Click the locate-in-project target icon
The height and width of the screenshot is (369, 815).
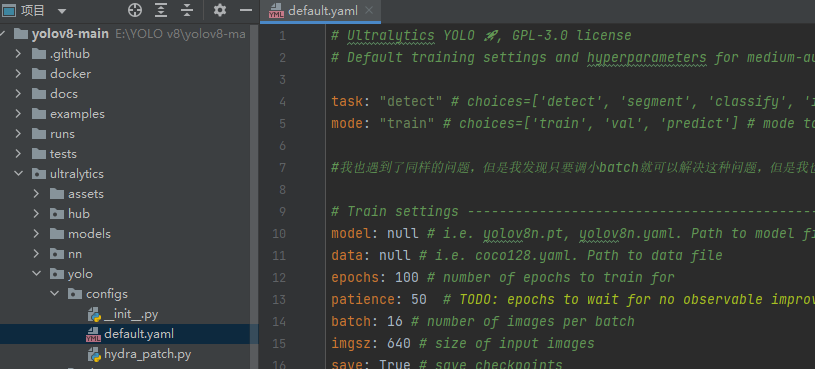pos(135,10)
